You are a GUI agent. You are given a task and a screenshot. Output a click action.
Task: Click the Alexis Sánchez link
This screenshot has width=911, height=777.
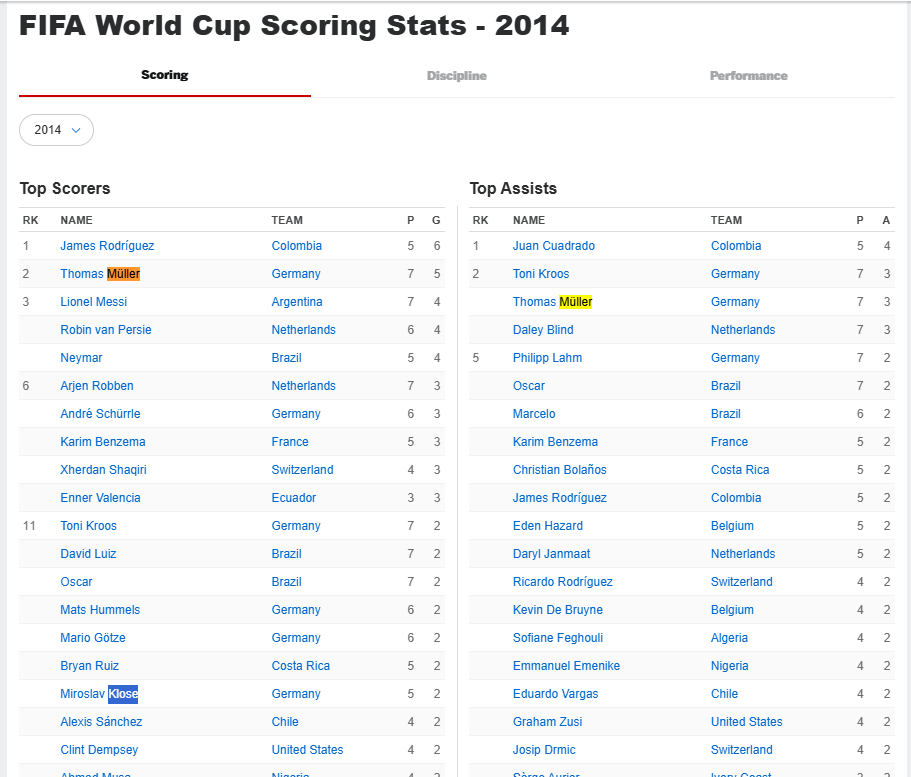pos(101,722)
